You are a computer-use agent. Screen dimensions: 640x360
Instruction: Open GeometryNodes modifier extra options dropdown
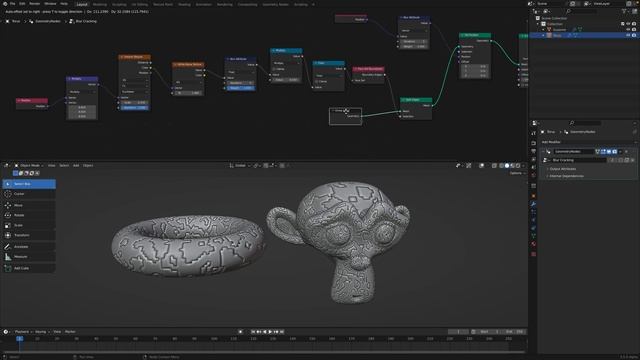620,152
